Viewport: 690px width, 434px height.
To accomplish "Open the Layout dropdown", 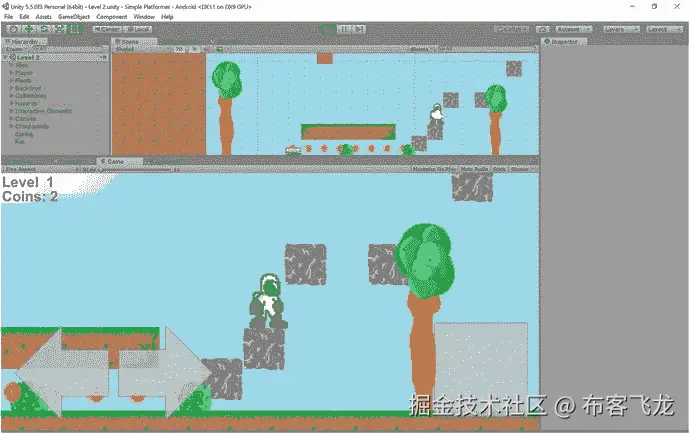I will click(664, 29).
